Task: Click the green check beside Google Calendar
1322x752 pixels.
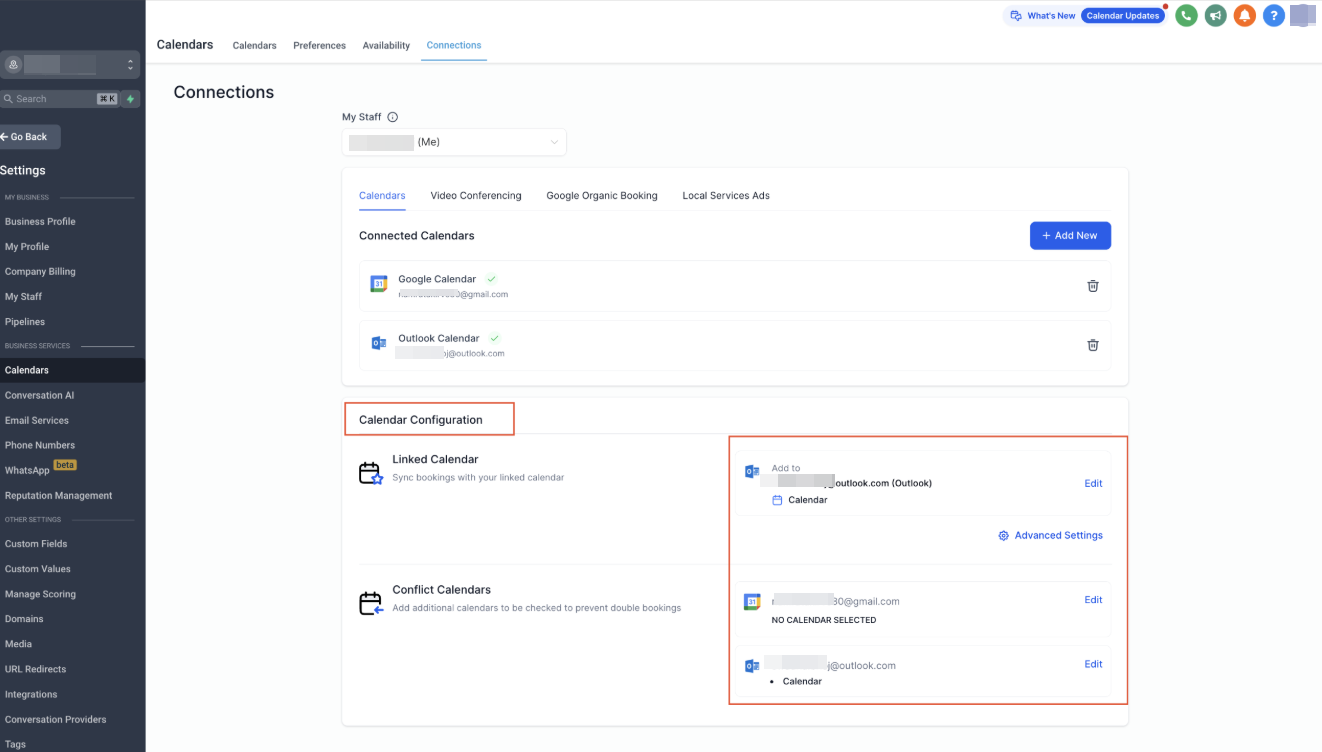Action: click(491, 279)
